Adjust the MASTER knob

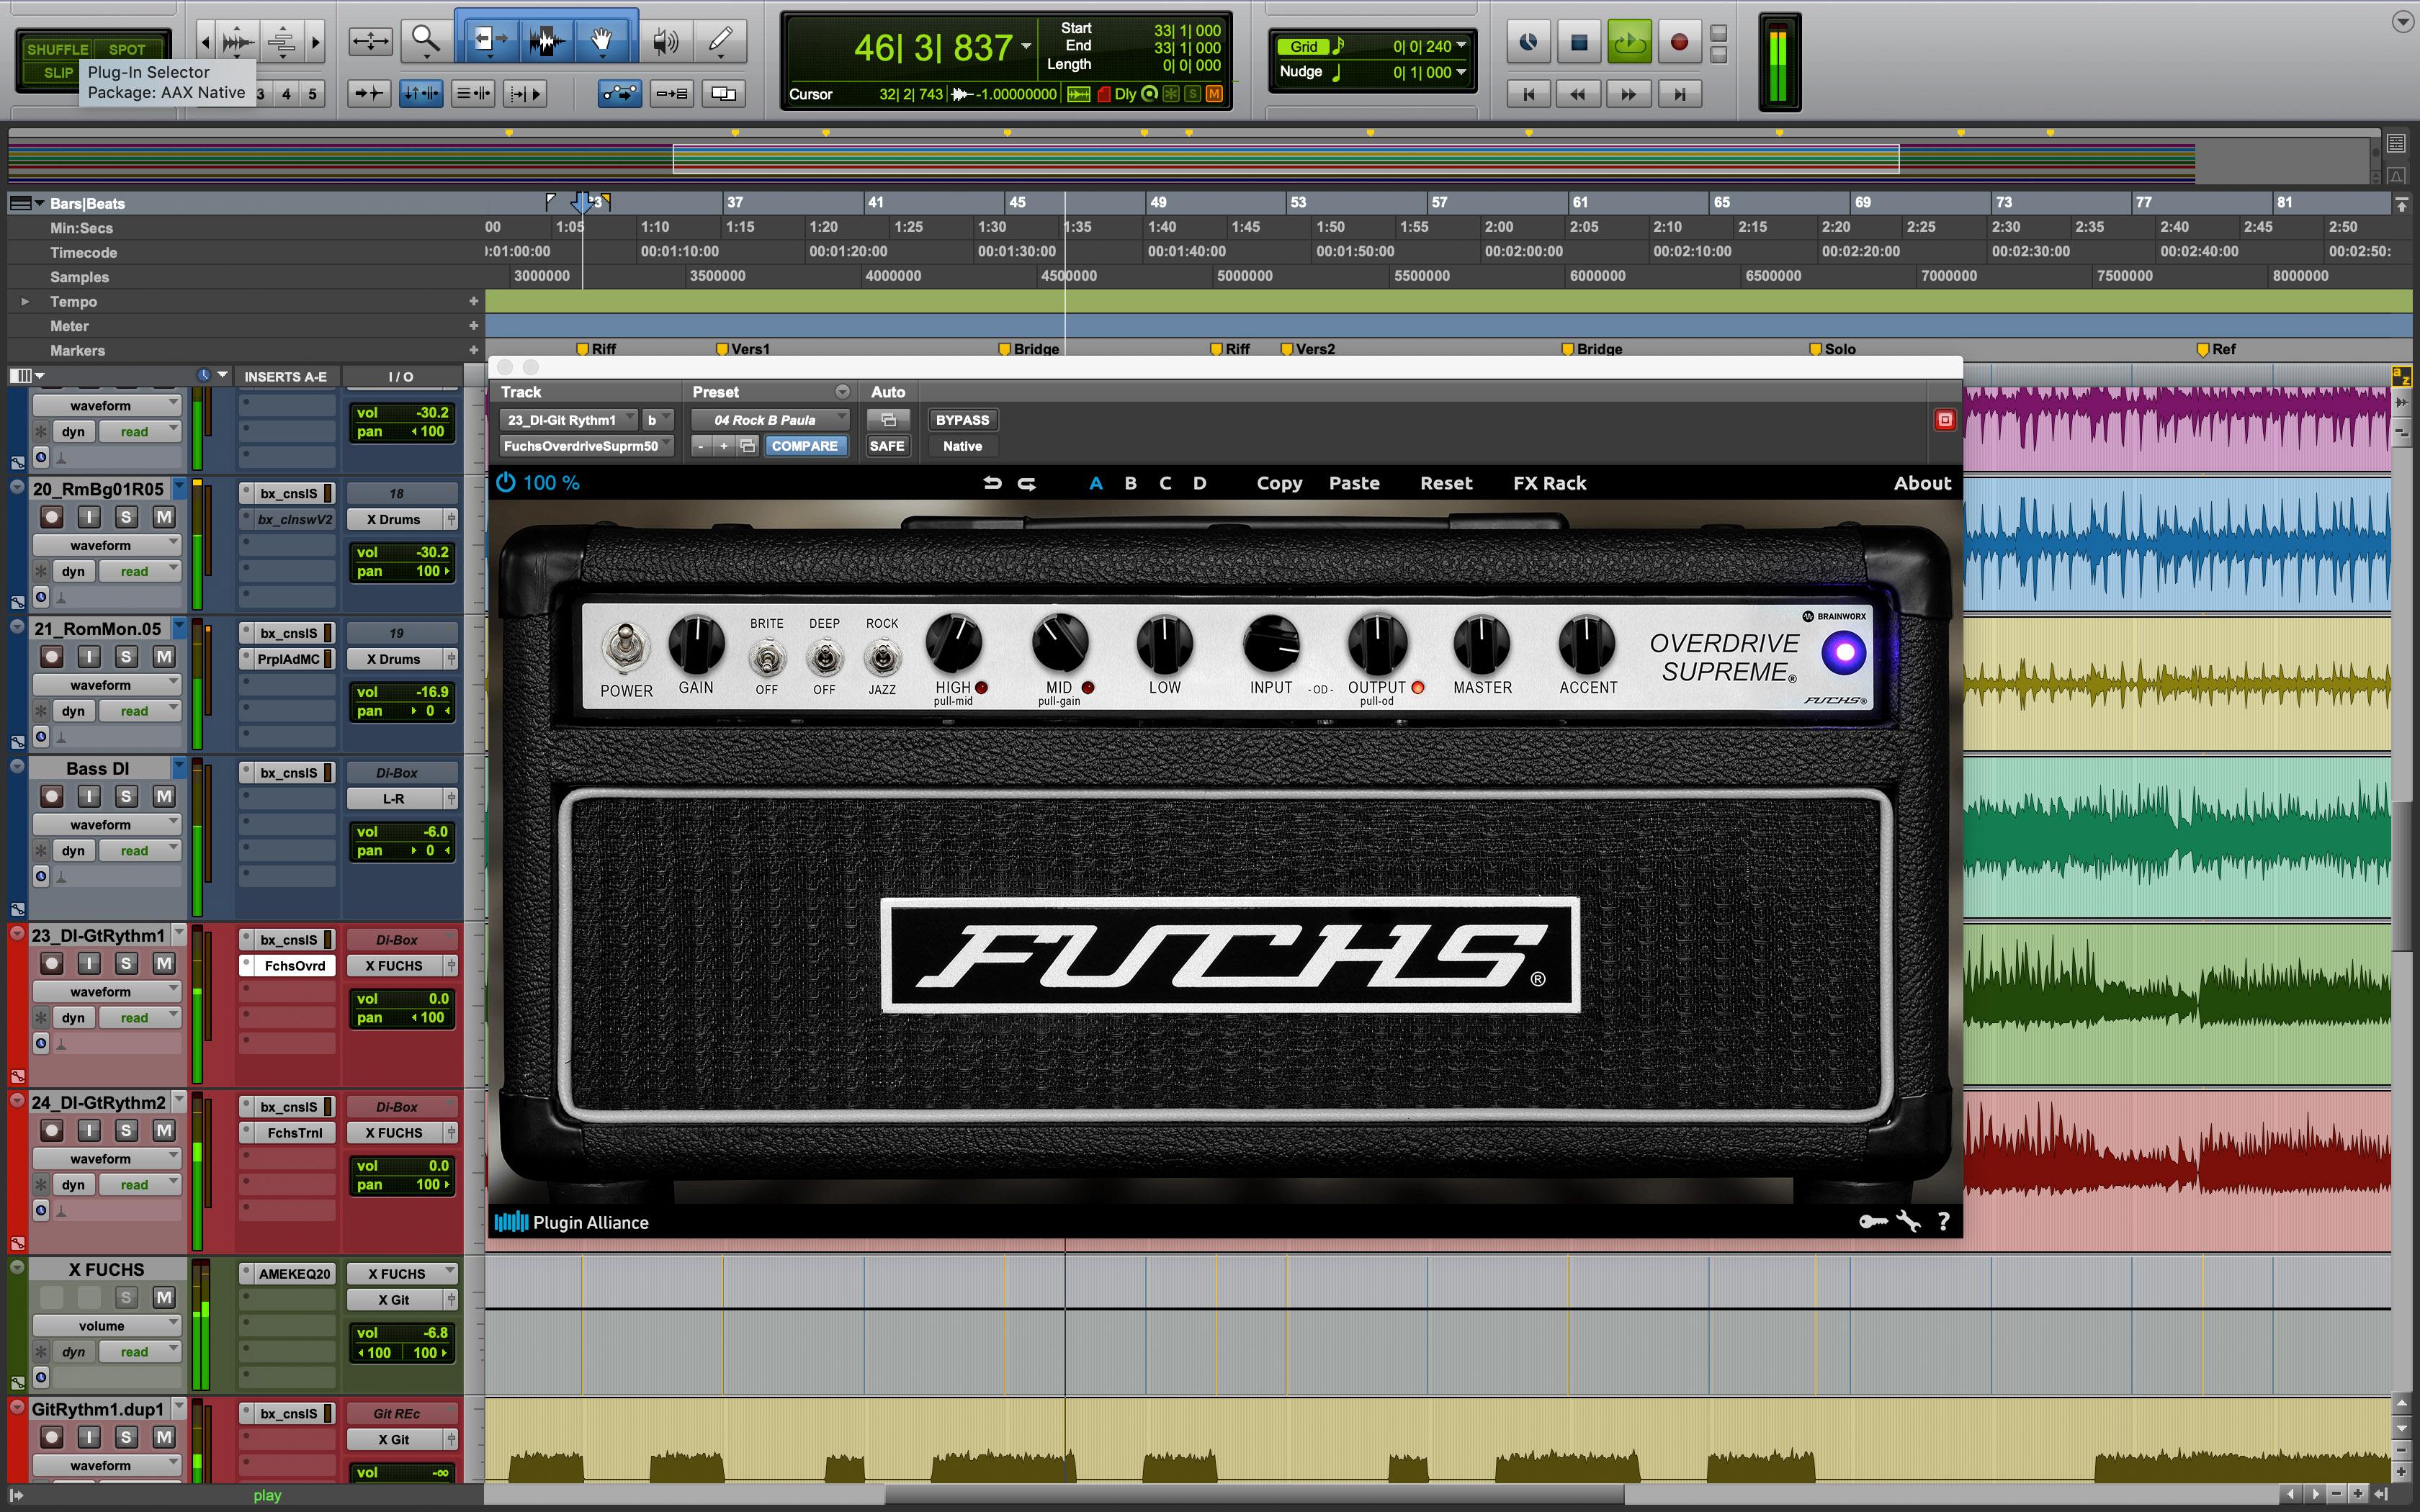point(1482,643)
